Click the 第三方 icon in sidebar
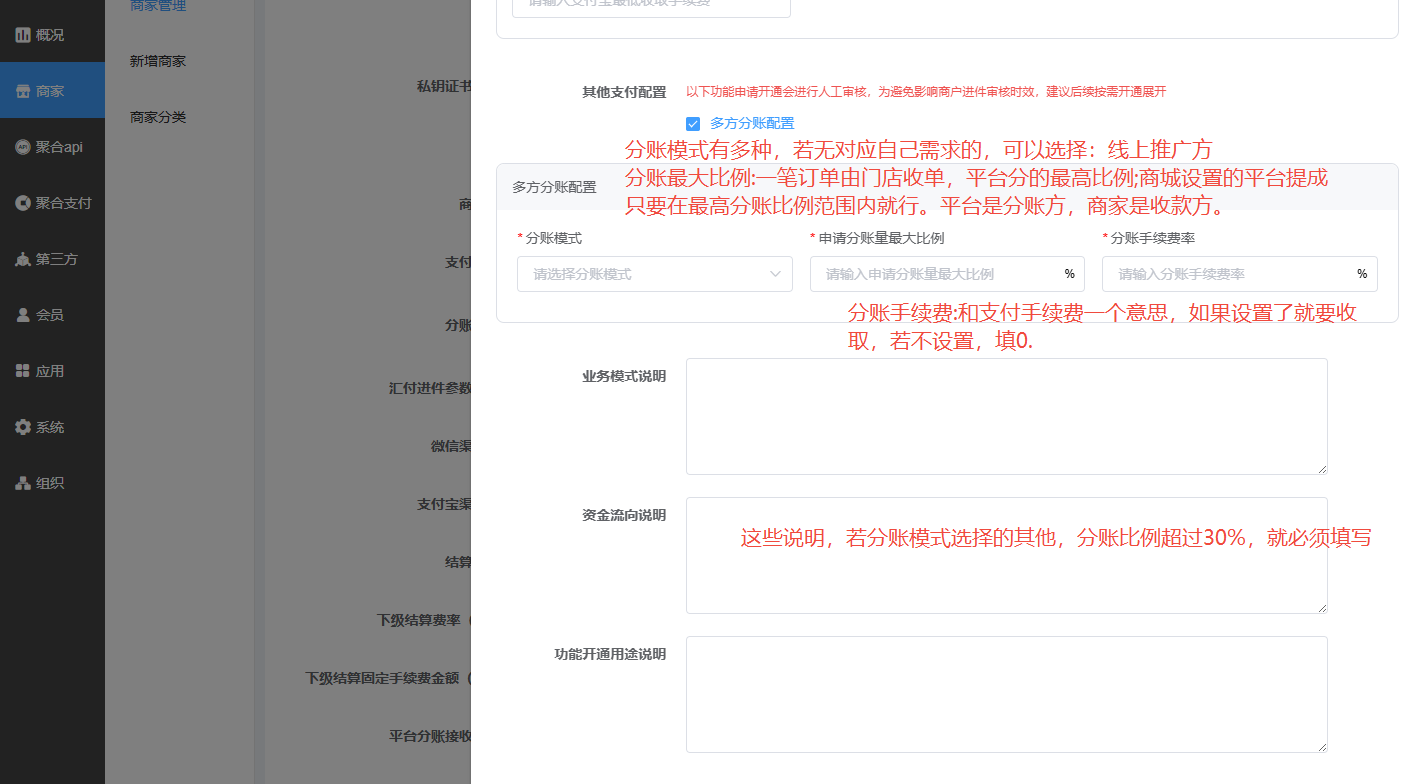 23,259
